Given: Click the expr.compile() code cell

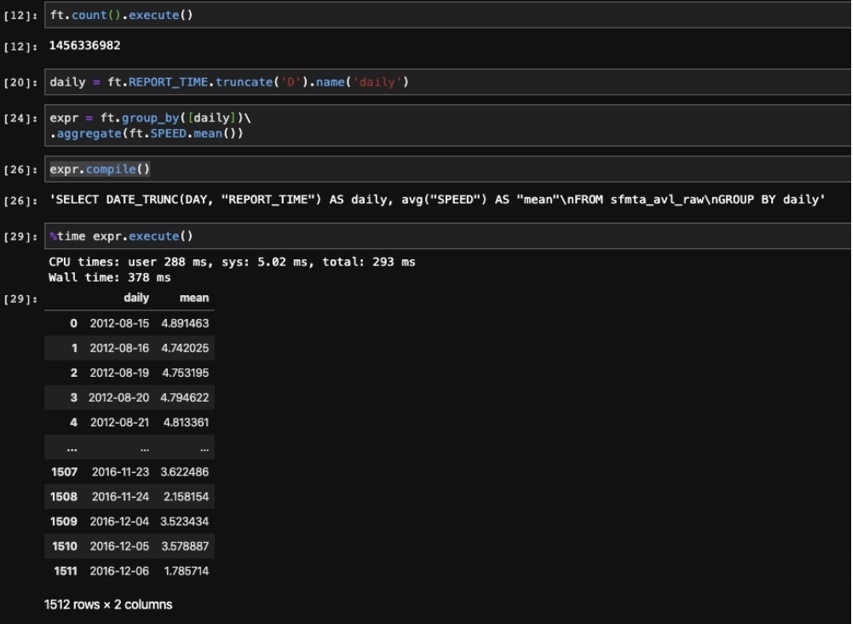Looking at the screenshot, I should 447,169.
